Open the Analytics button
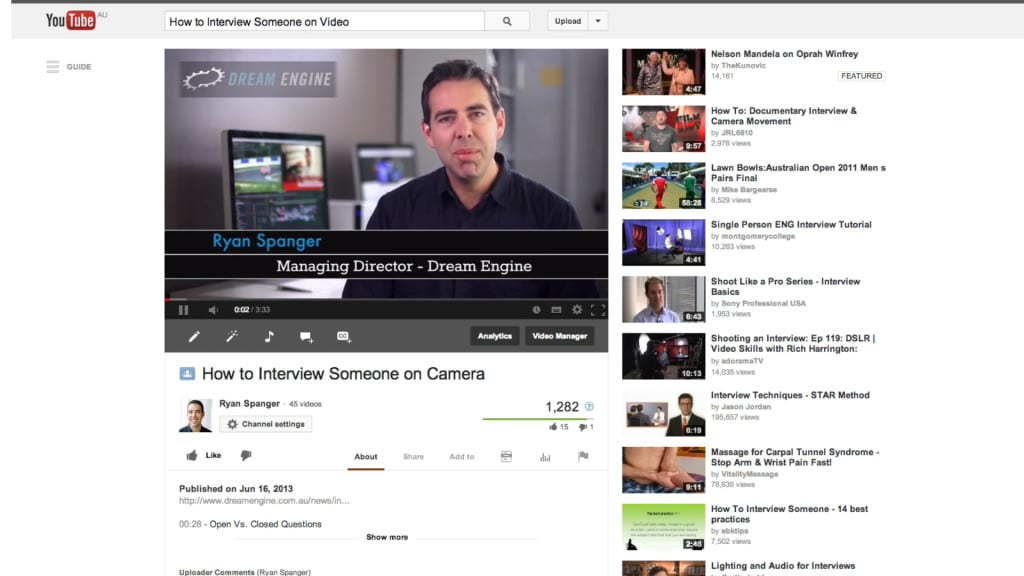The width and height of the screenshot is (1024, 576). tap(494, 336)
